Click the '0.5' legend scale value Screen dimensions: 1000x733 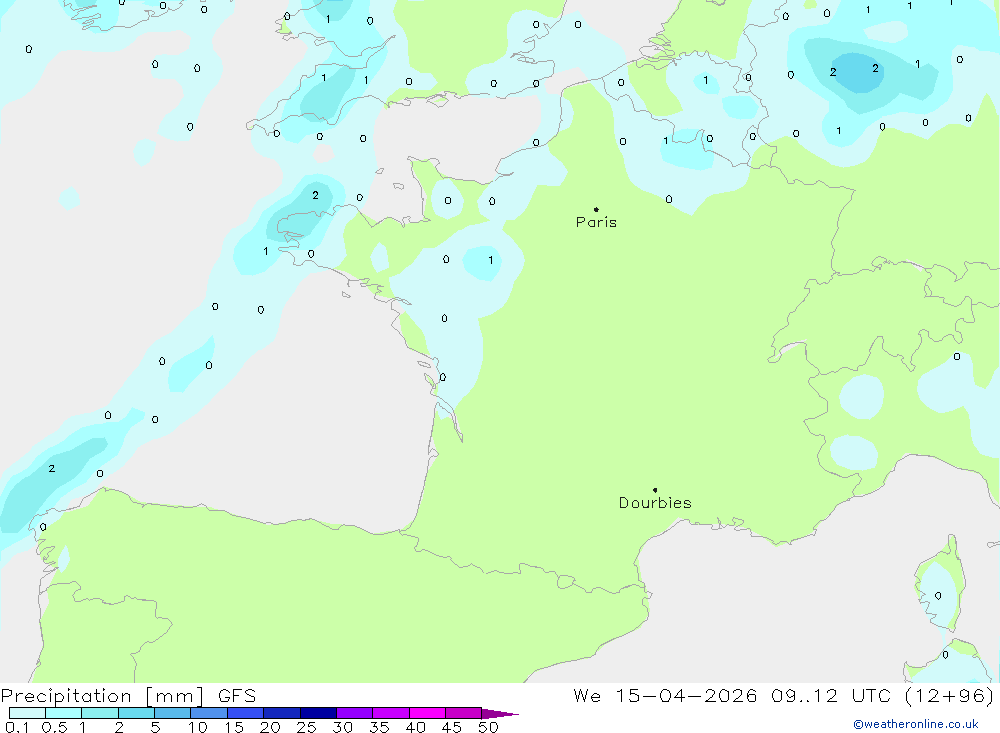pyautogui.click(x=55, y=727)
